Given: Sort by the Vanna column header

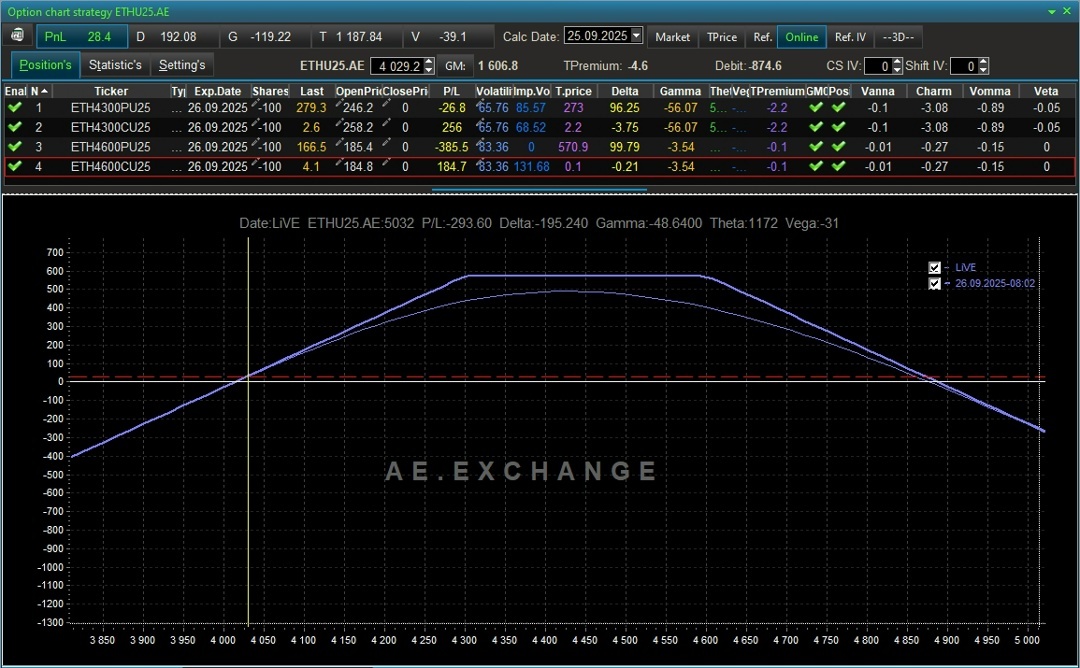Looking at the screenshot, I should [878, 91].
